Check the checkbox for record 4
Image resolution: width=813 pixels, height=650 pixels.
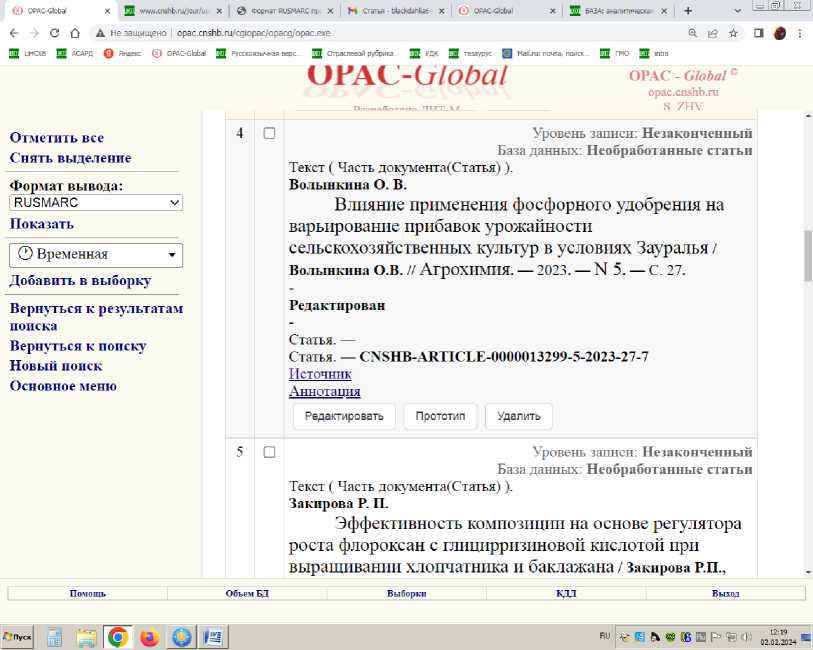click(269, 133)
